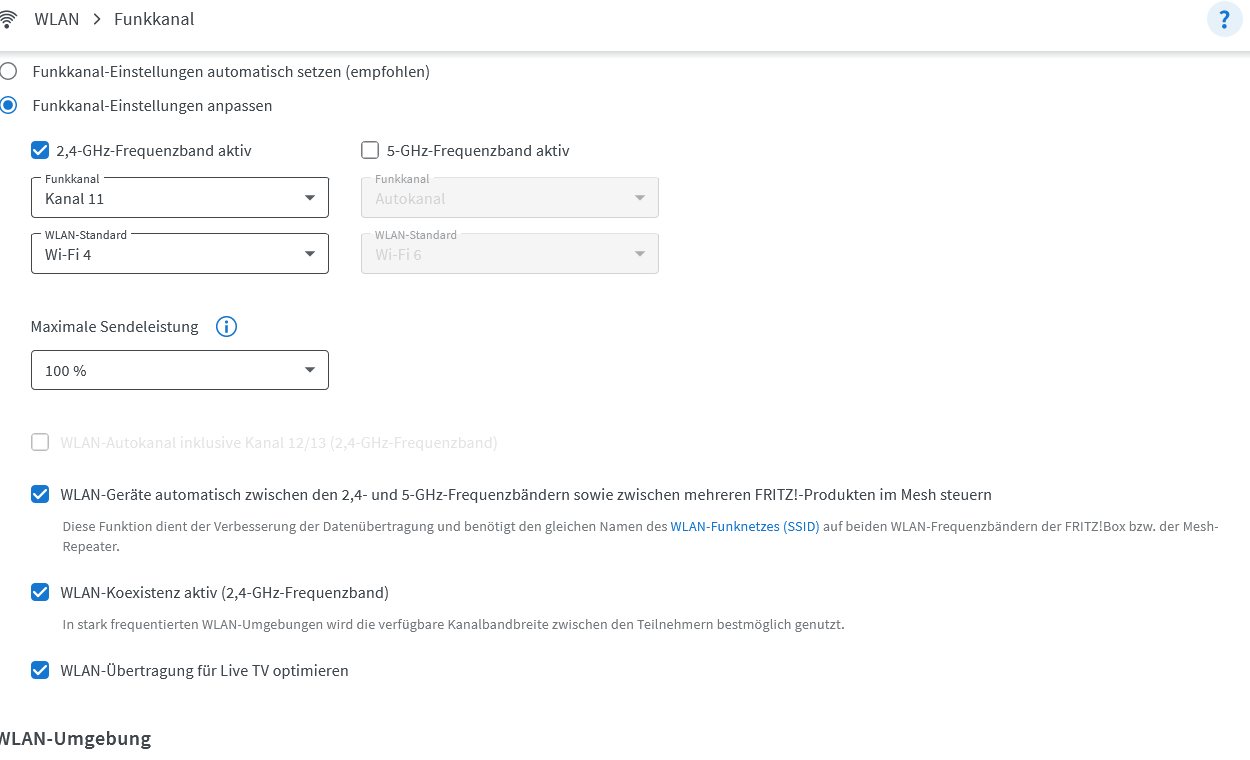Open the WLAN-Funknetzes (SSID) link

pyautogui.click(x=745, y=526)
